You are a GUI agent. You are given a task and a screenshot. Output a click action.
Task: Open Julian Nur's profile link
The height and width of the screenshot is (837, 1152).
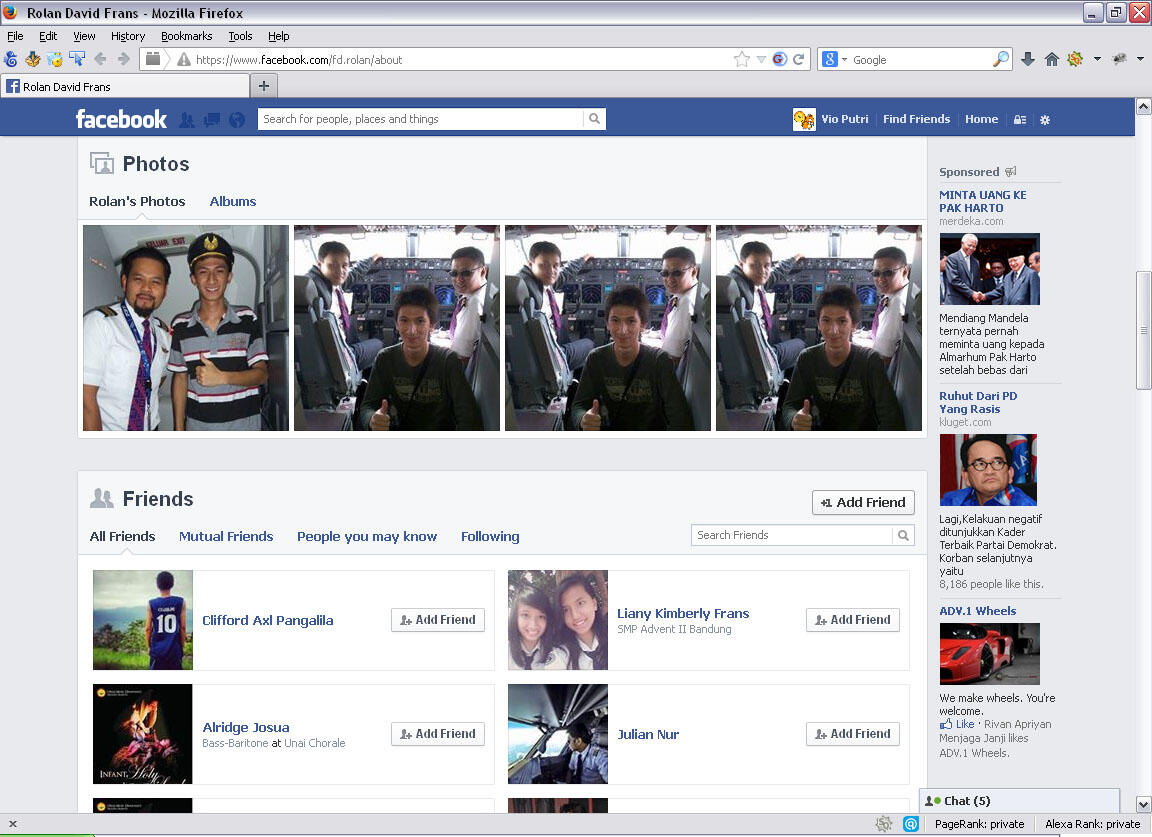(x=648, y=734)
